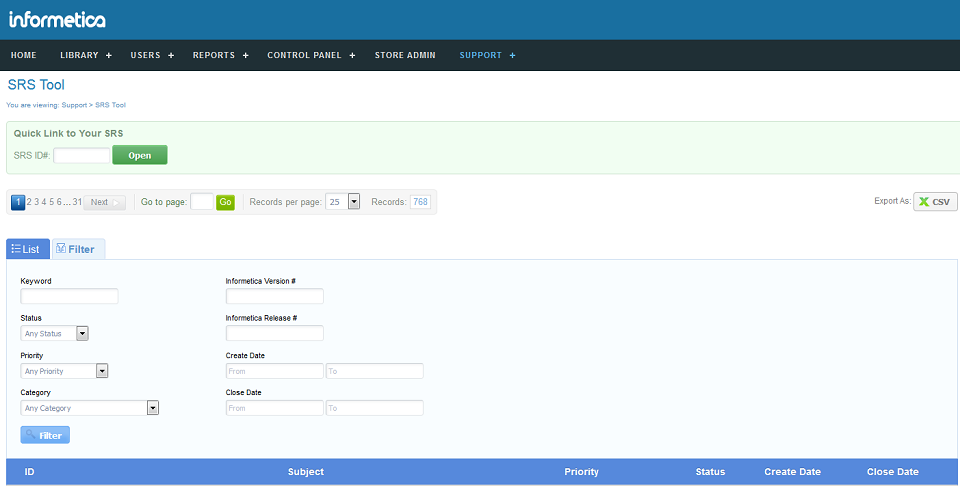
Task: Go to page 2
Action: (x=29, y=202)
